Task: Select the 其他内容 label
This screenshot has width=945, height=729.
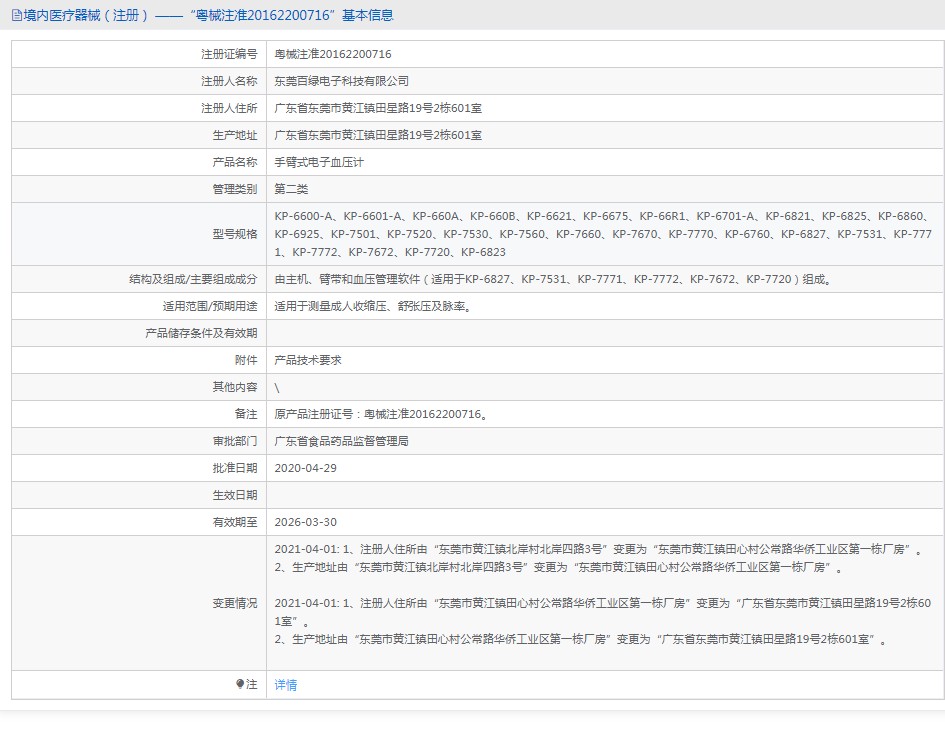Action: pyautogui.click(x=235, y=387)
